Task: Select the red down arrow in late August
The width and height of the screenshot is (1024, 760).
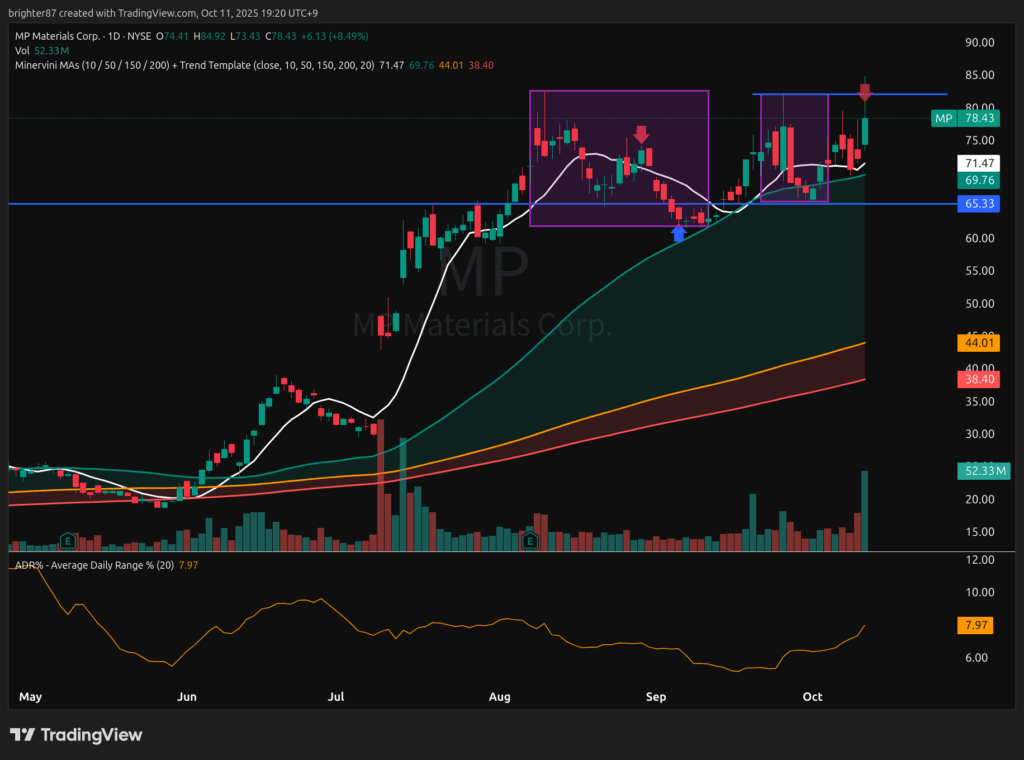Action: [641, 134]
